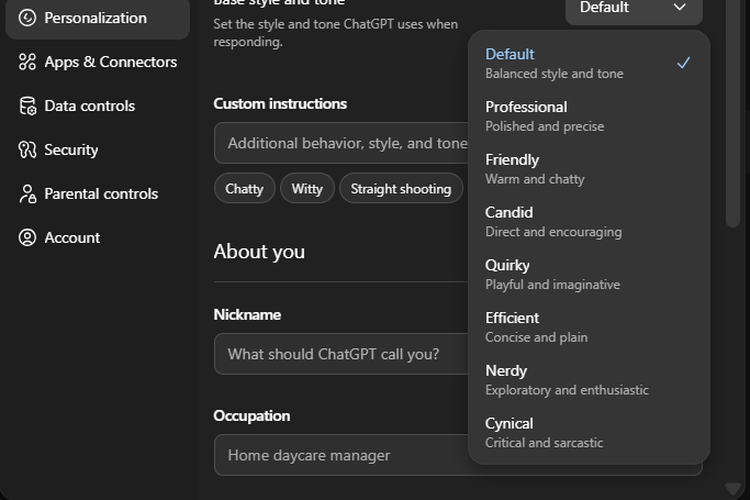Screen dimensions: 750x500
Task: Click the Apps & Connectors icon
Action: pos(27,62)
